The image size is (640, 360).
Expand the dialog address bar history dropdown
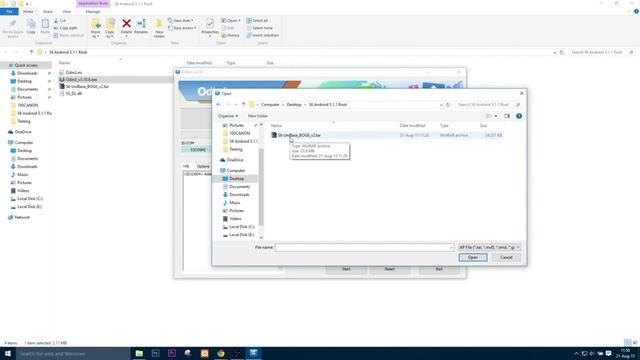click(x=441, y=105)
